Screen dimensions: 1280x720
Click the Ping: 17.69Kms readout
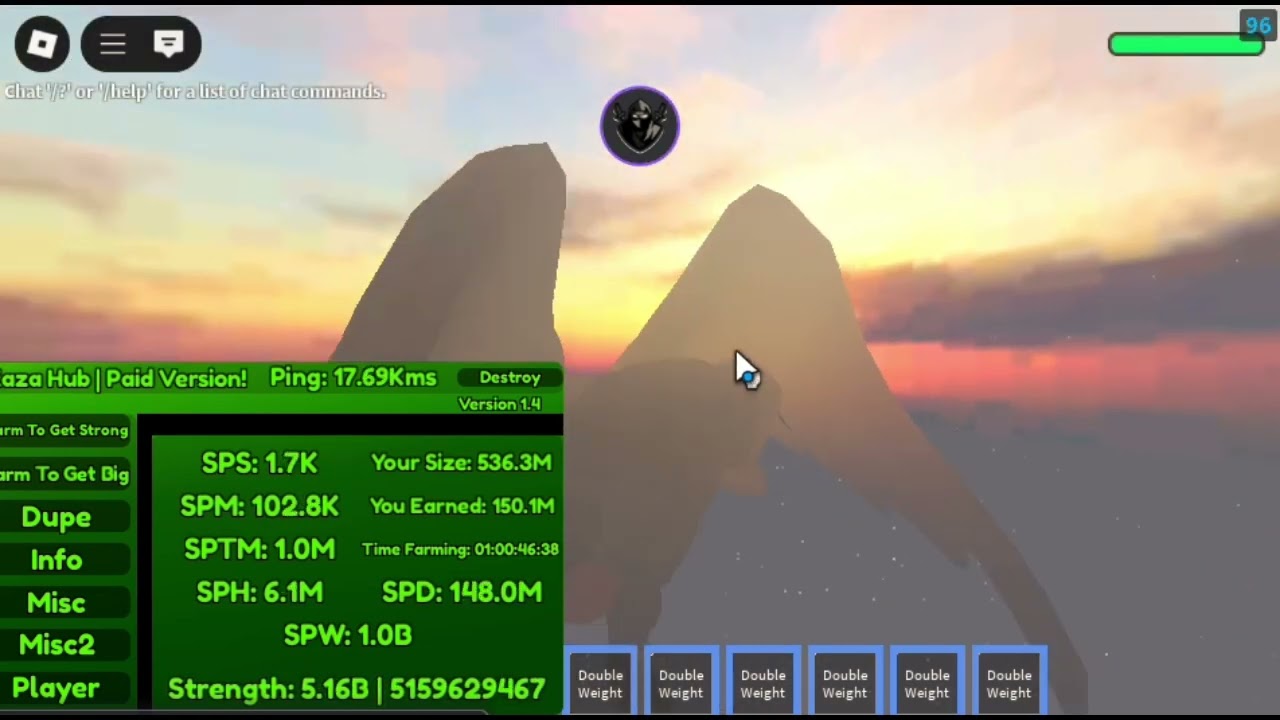(x=353, y=378)
